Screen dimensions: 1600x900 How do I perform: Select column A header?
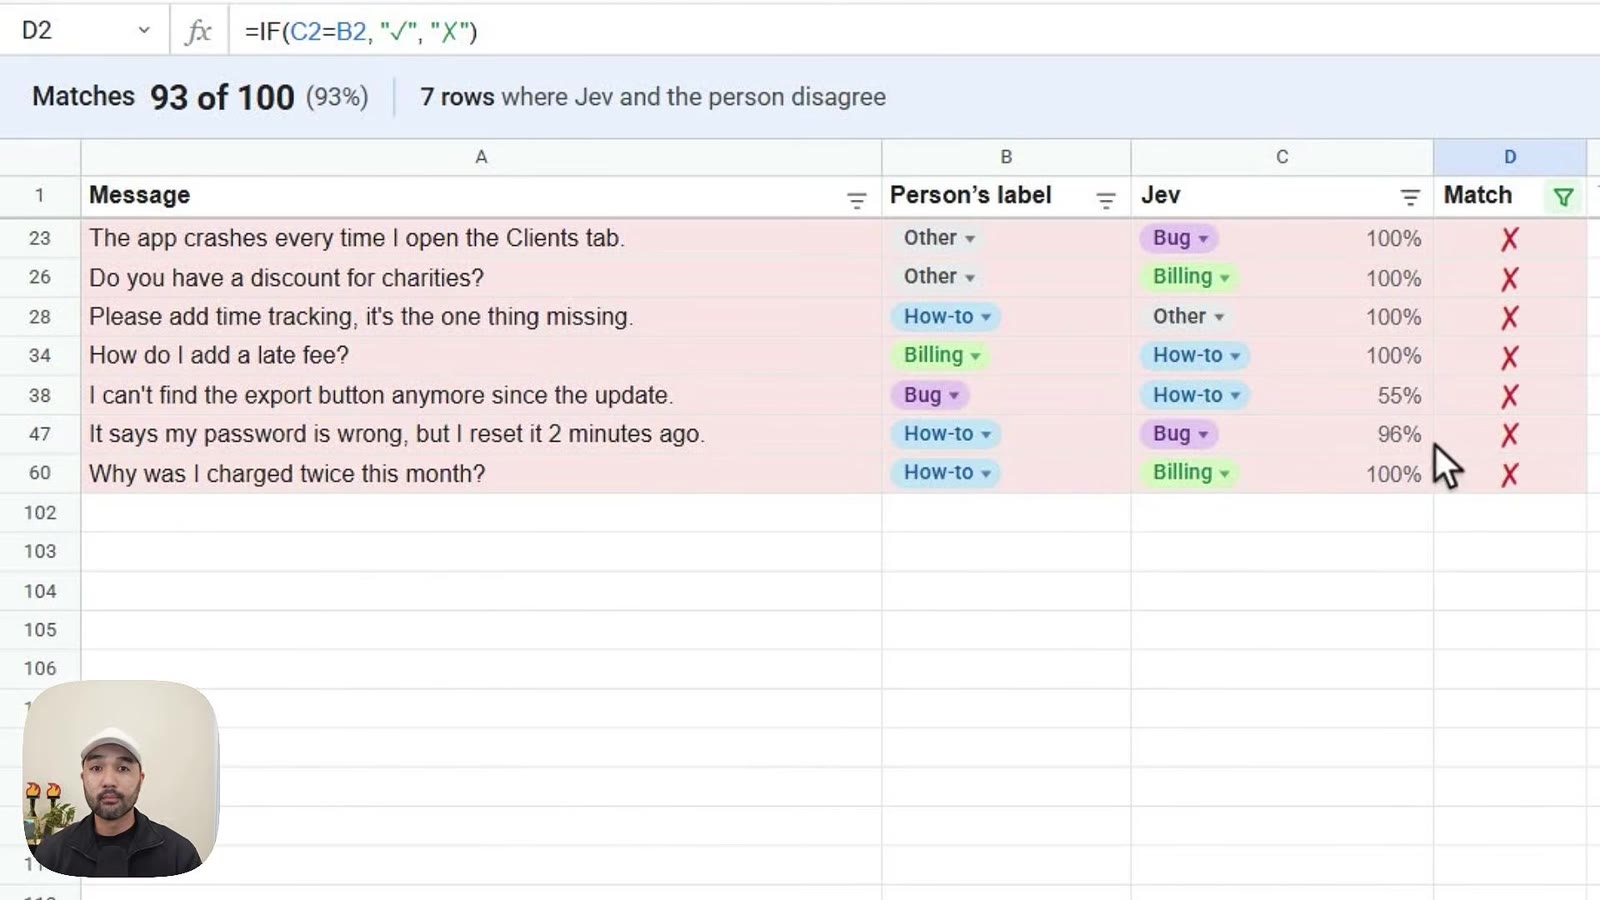coord(481,157)
